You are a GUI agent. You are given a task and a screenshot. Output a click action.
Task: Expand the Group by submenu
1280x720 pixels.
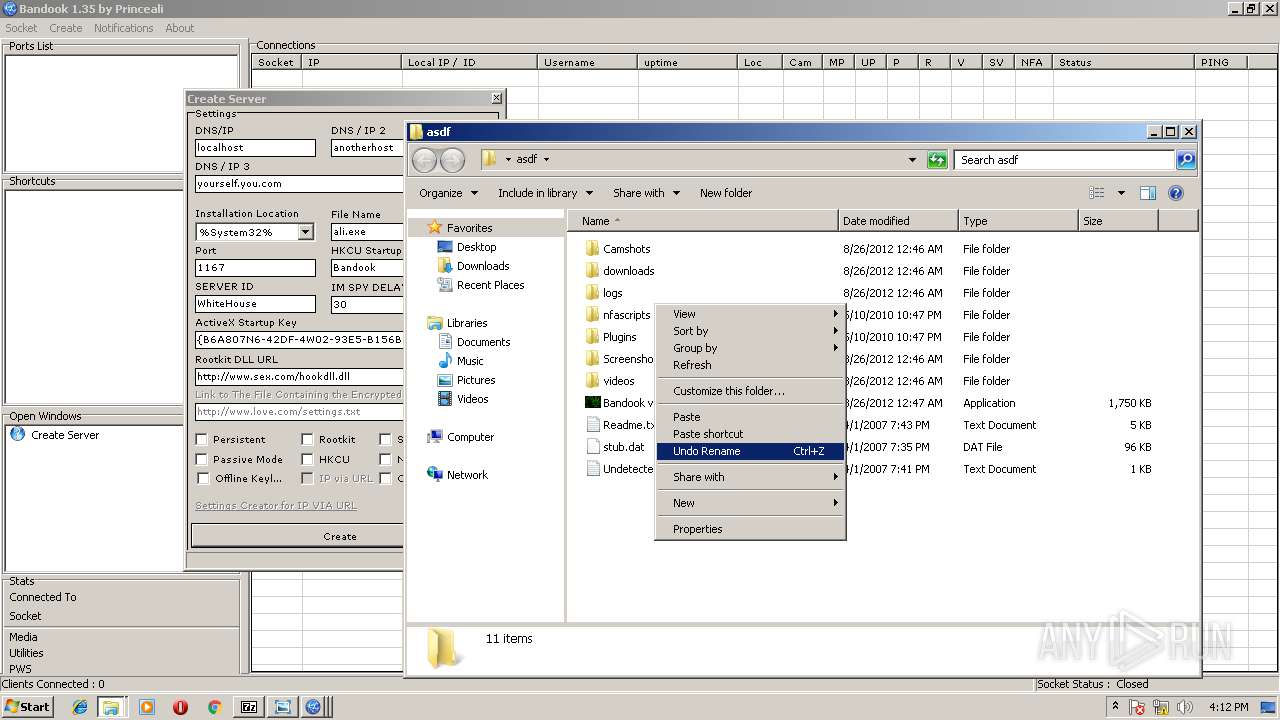tap(750, 348)
